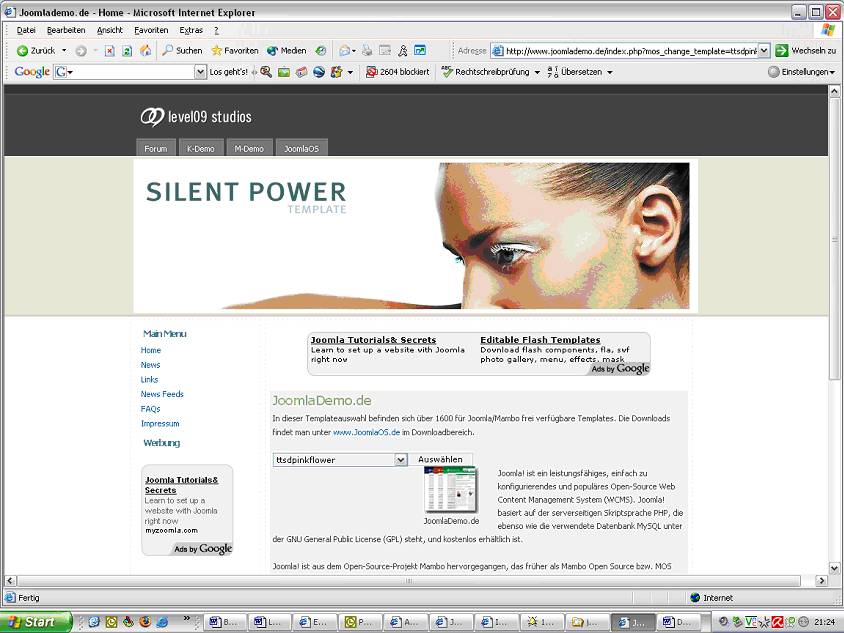
Task: Open the Medien panel
Action: 286,51
